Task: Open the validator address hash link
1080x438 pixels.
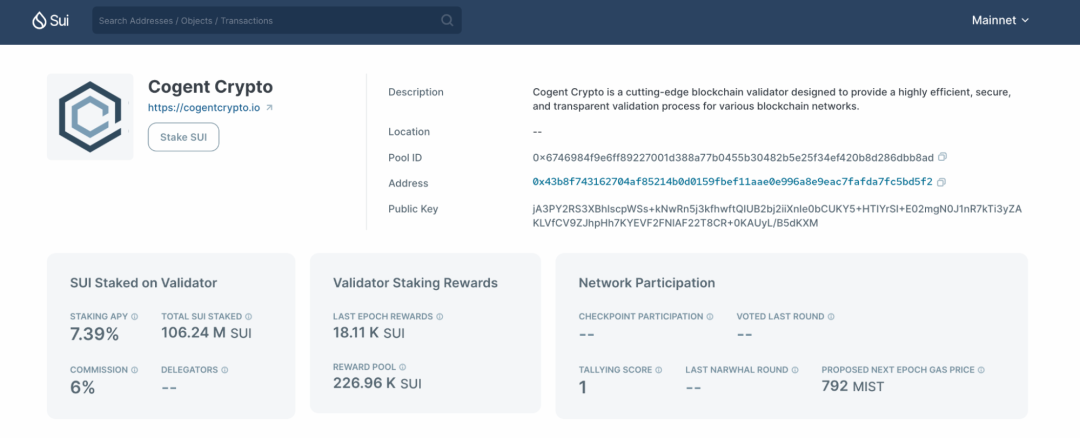Action: tap(732, 182)
